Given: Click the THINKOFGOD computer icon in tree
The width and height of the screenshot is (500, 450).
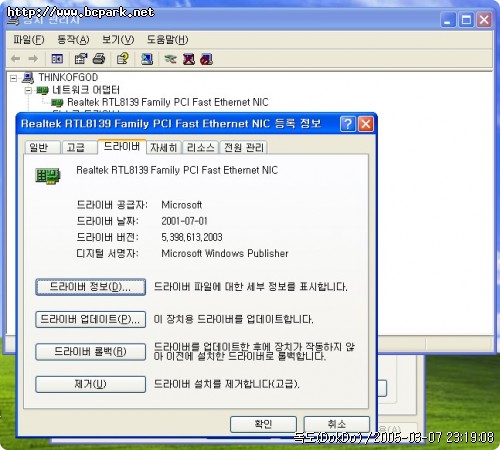Looking at the screenshot, I should [x=28, y=78].
